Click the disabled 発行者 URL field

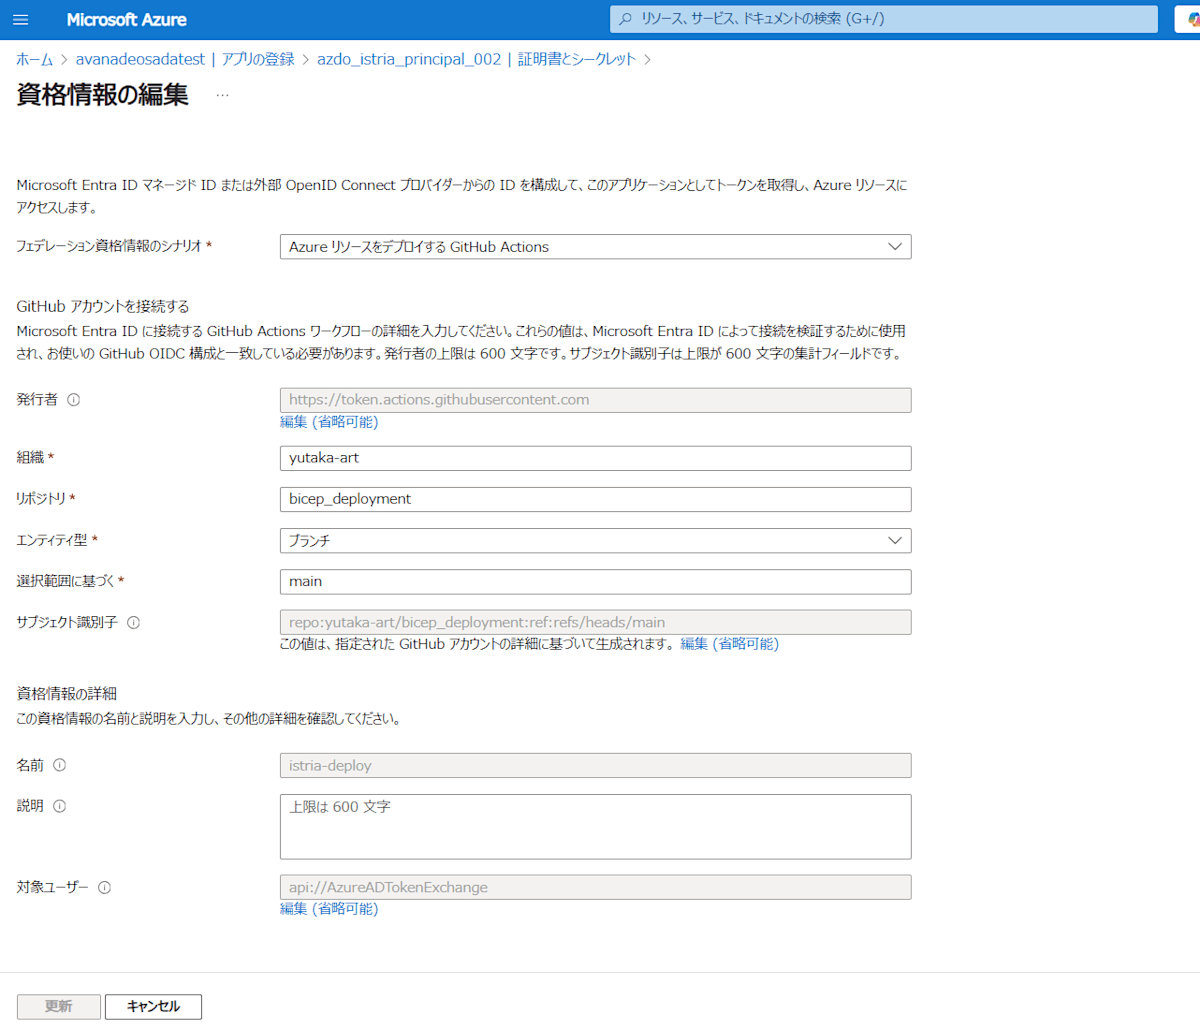[595, 400]
